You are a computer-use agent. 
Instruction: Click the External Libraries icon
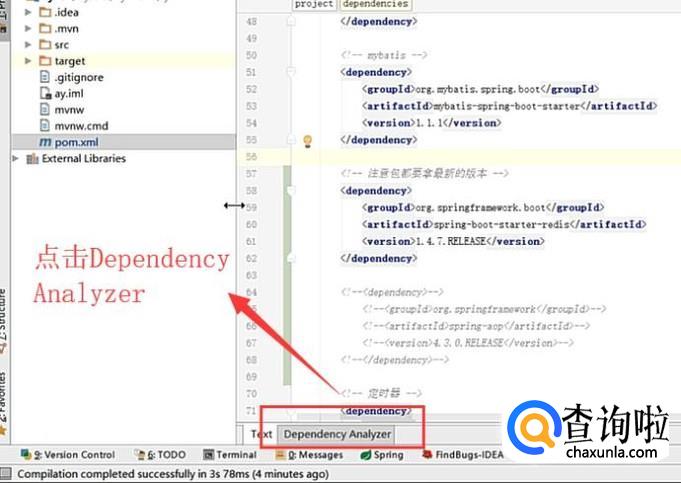click(x=32, y=158)
